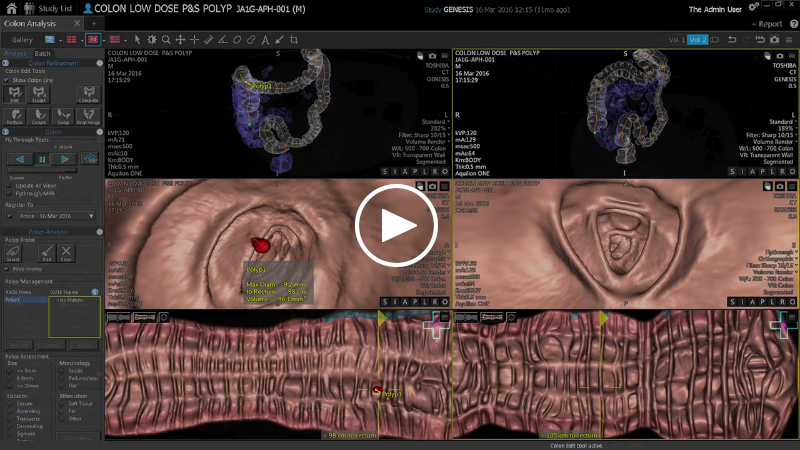Select the window/level brightness tool
Image resolution: width=800 pixels, height=450 pixels.
[152, 40]
